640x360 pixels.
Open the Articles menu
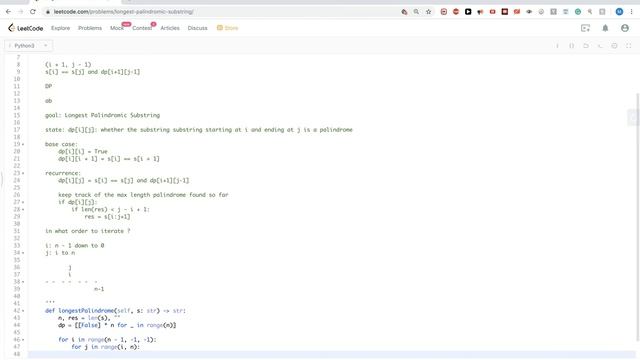[170, 28]
